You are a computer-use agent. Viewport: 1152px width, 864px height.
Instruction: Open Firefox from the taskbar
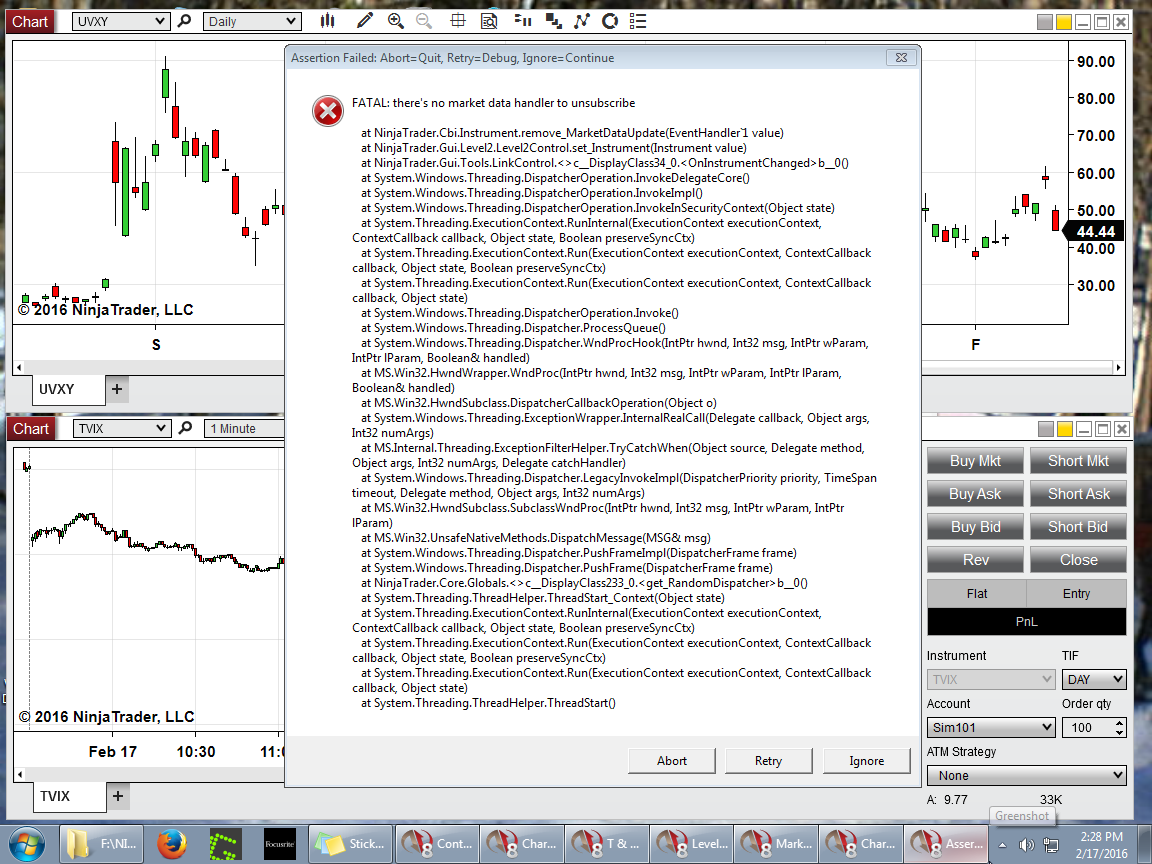[171, 844]
